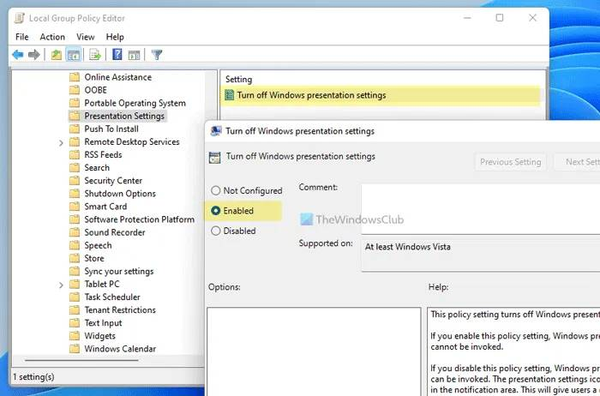Click the Local Group Policy Editor title icon
This screenshot has width=600, height=396.
pyautogui.click(x=20, y=18)
